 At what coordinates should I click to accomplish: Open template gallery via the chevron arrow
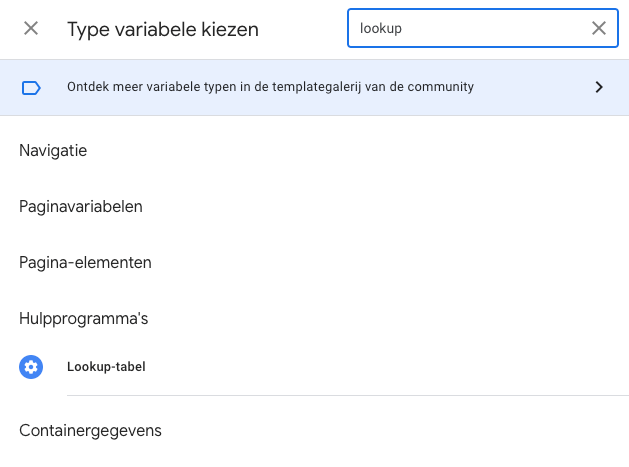599,87
